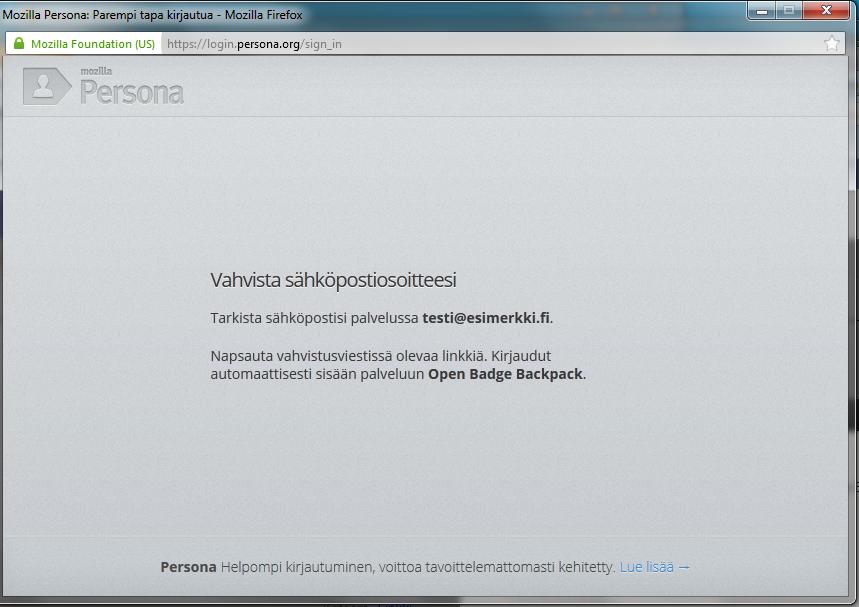
Task: Click the green padlock security icon
Action: [19, 43]
